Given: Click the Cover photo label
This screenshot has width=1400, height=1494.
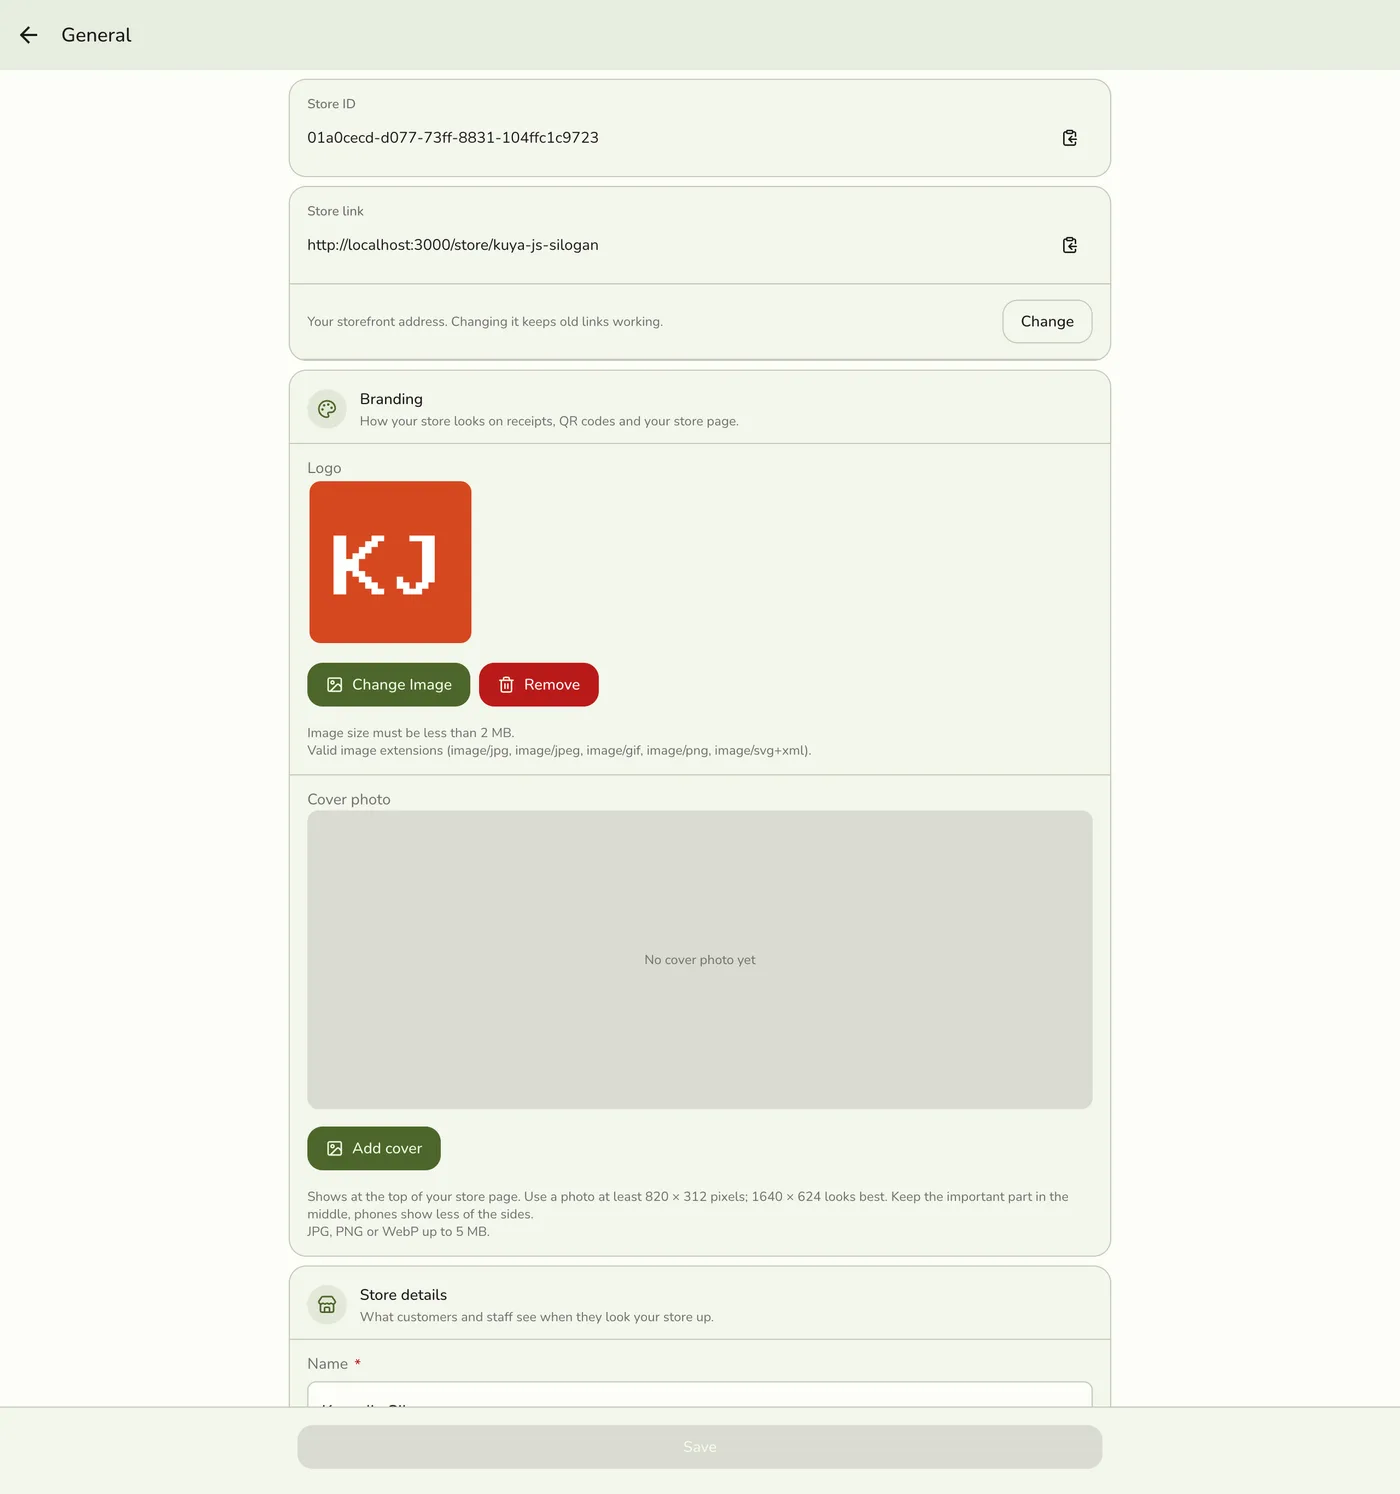Looking at the screenshot, I should 349,800.
